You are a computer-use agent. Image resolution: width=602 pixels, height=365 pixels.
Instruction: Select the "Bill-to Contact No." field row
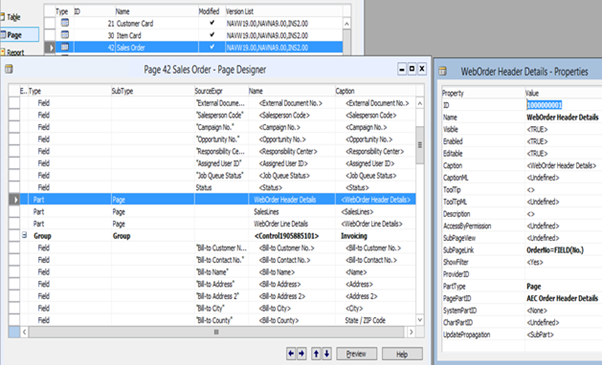click(218, 260)
